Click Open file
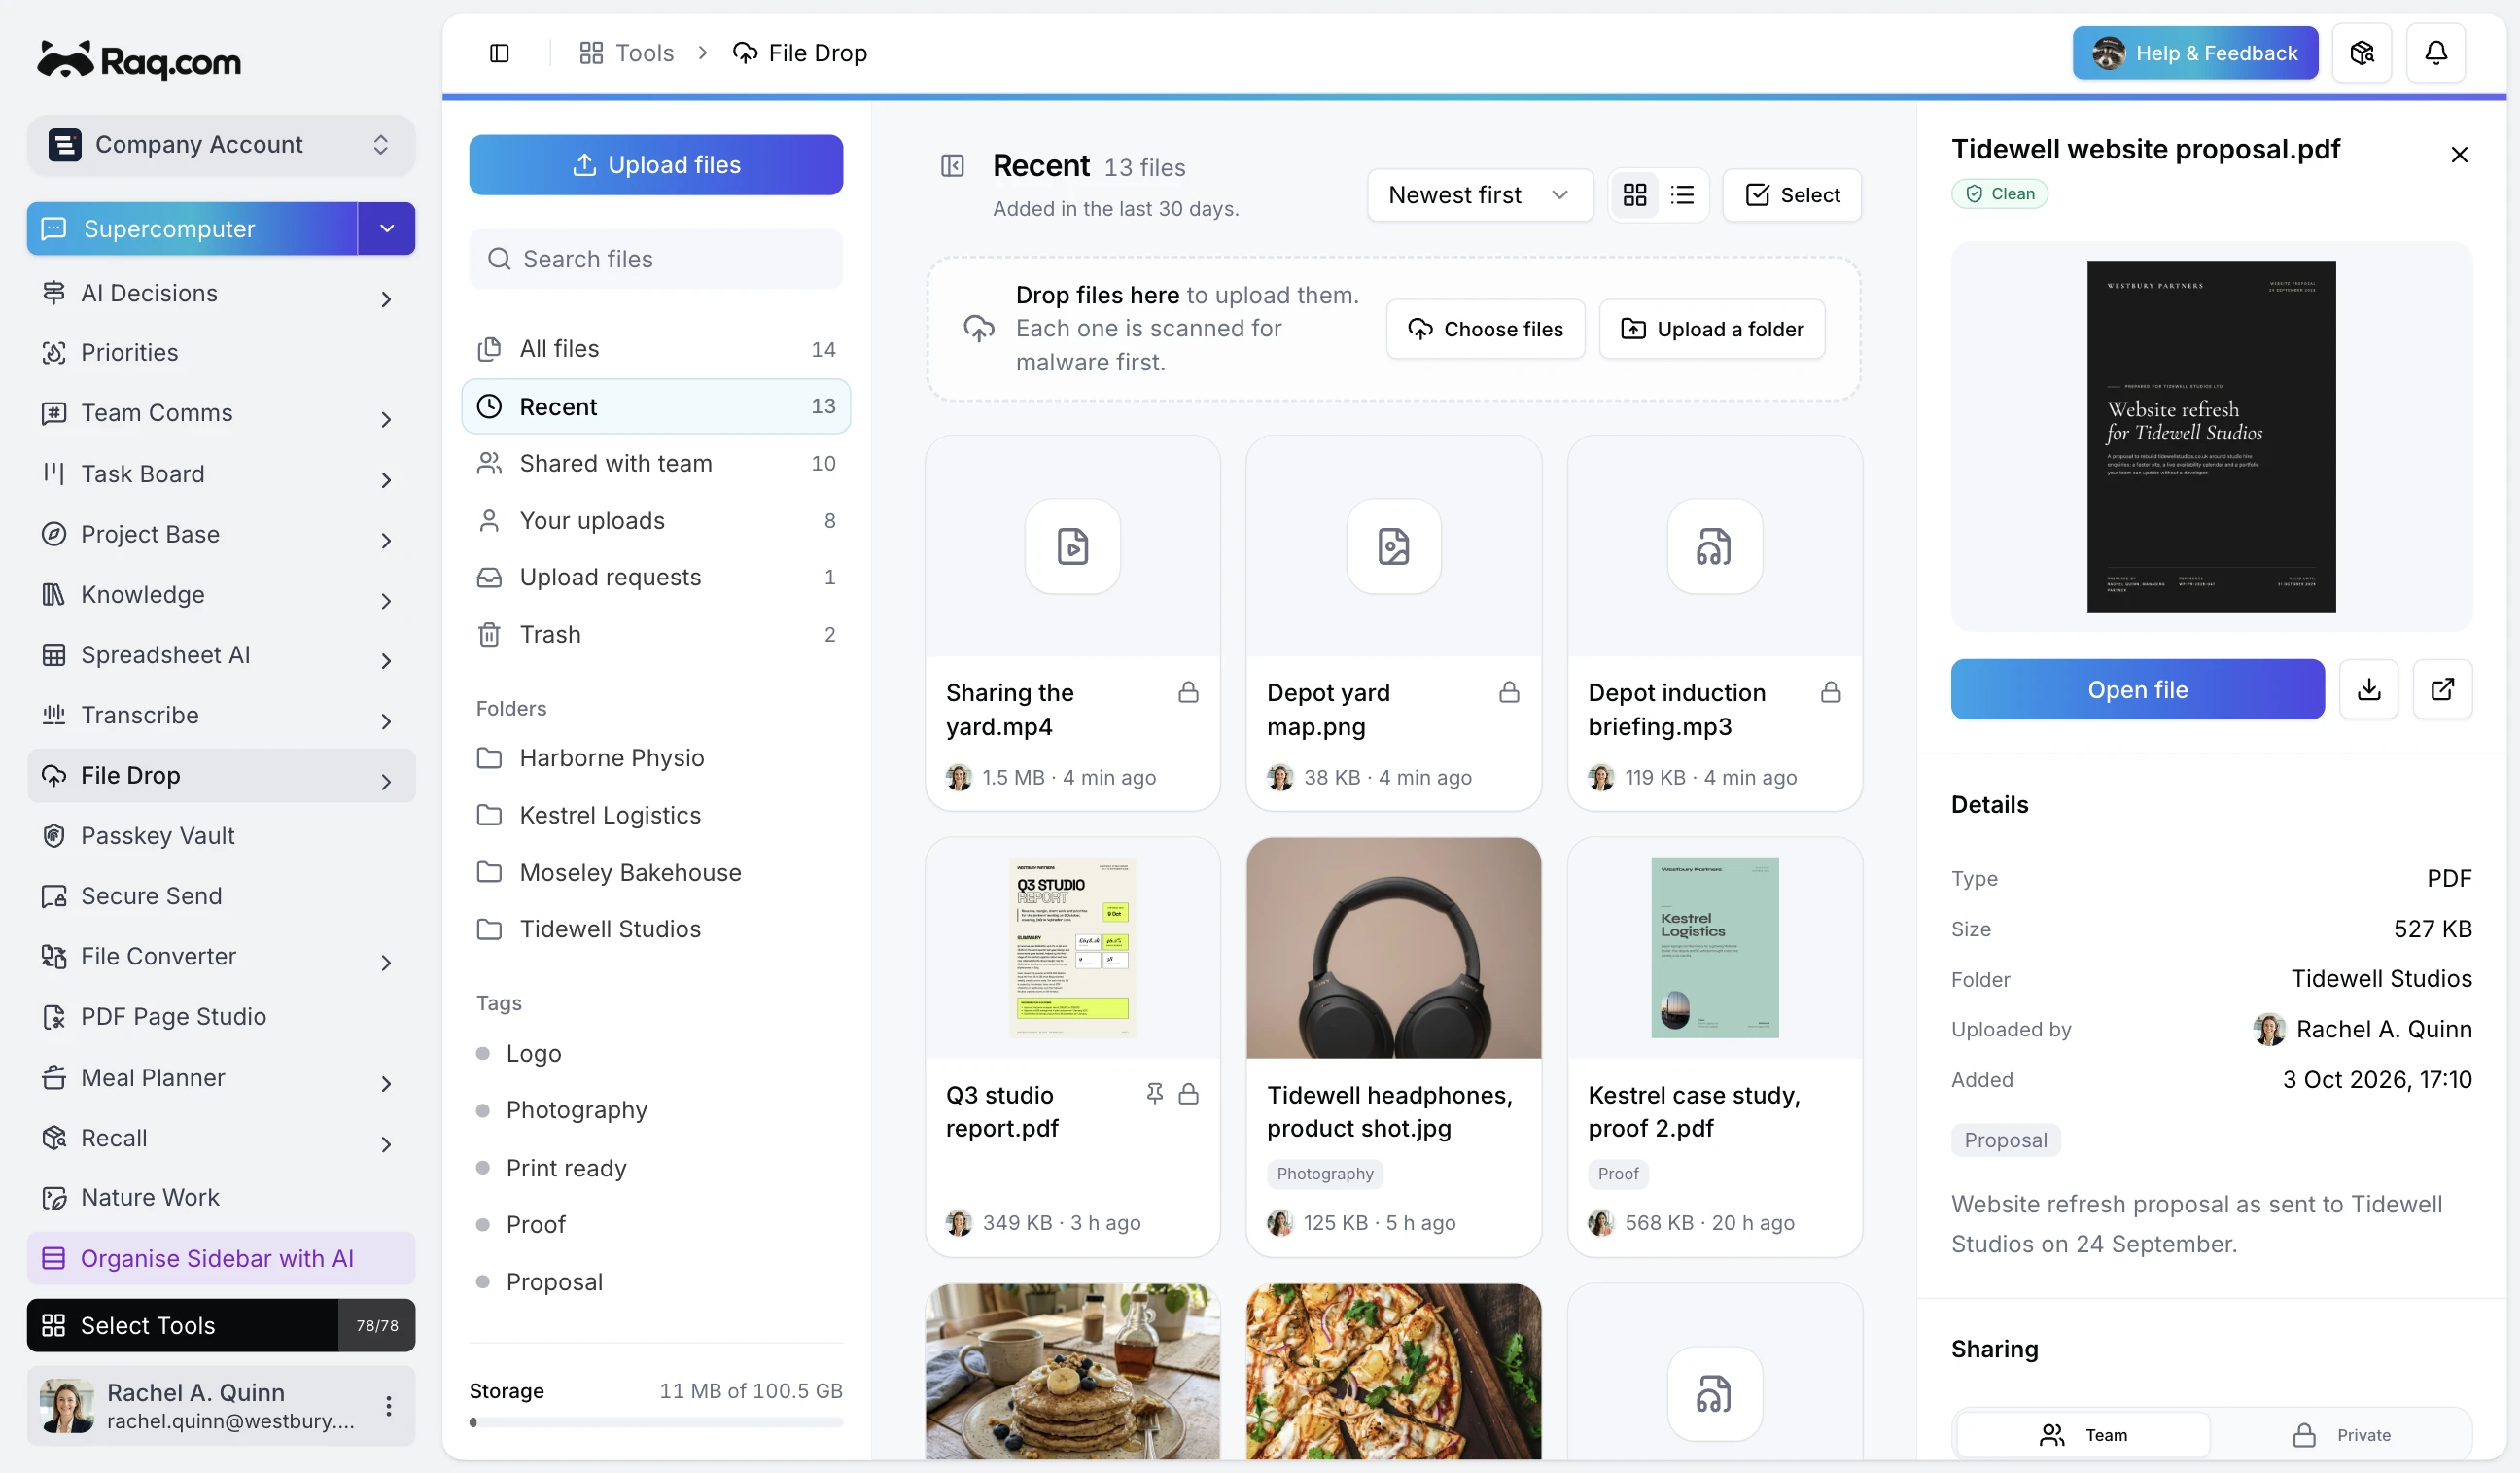Viewport: 2520px width, 1473px height. click(2137, 689)
